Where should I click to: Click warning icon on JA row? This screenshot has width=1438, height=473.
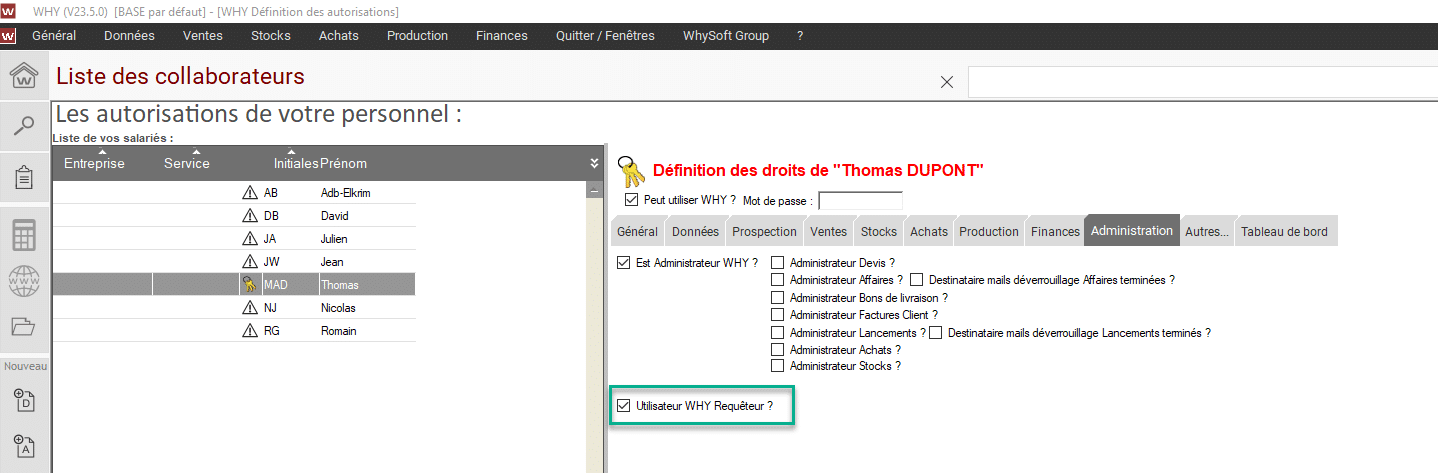250,239
